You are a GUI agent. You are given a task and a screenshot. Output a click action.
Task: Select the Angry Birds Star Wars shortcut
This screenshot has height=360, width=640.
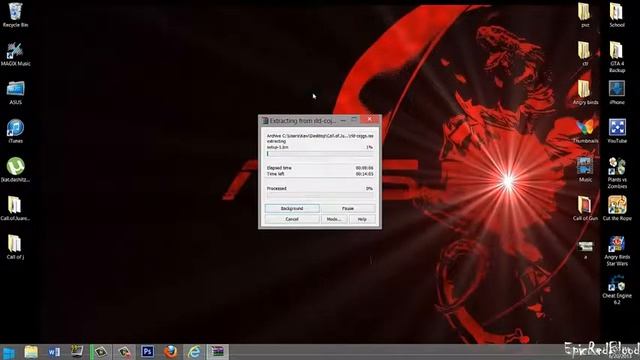(x=617, y=251)
